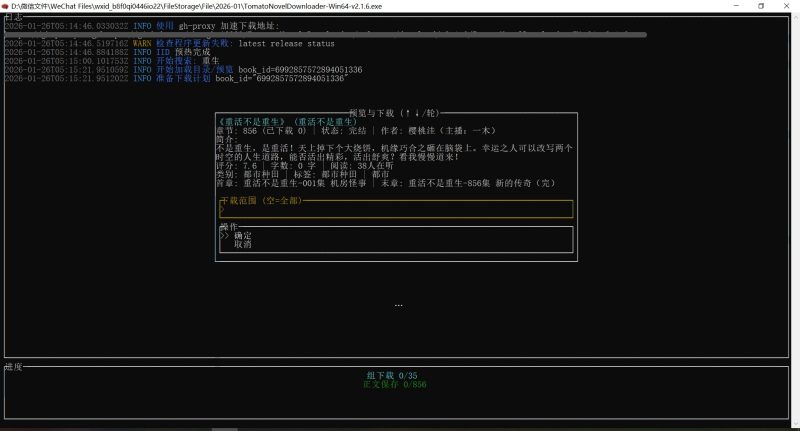This screenshot has height=431, width=800.
Task: Focus the 下载范围 input field
Action: coord(396,209)
